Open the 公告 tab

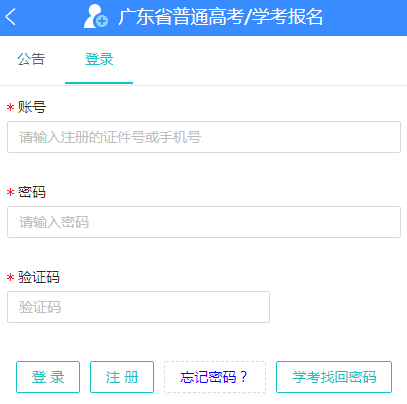[31, 59]
